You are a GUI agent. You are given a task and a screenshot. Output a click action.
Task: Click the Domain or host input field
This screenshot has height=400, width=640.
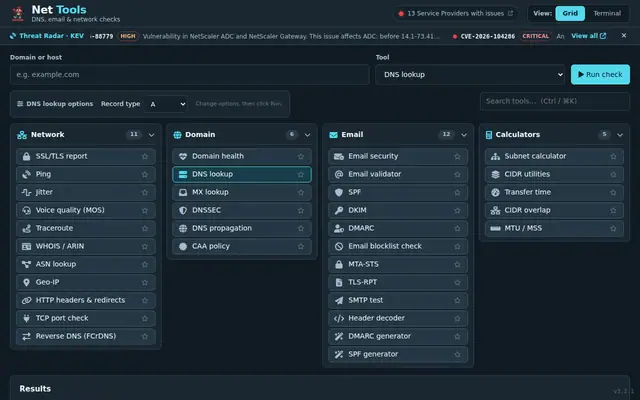(189, 75)
